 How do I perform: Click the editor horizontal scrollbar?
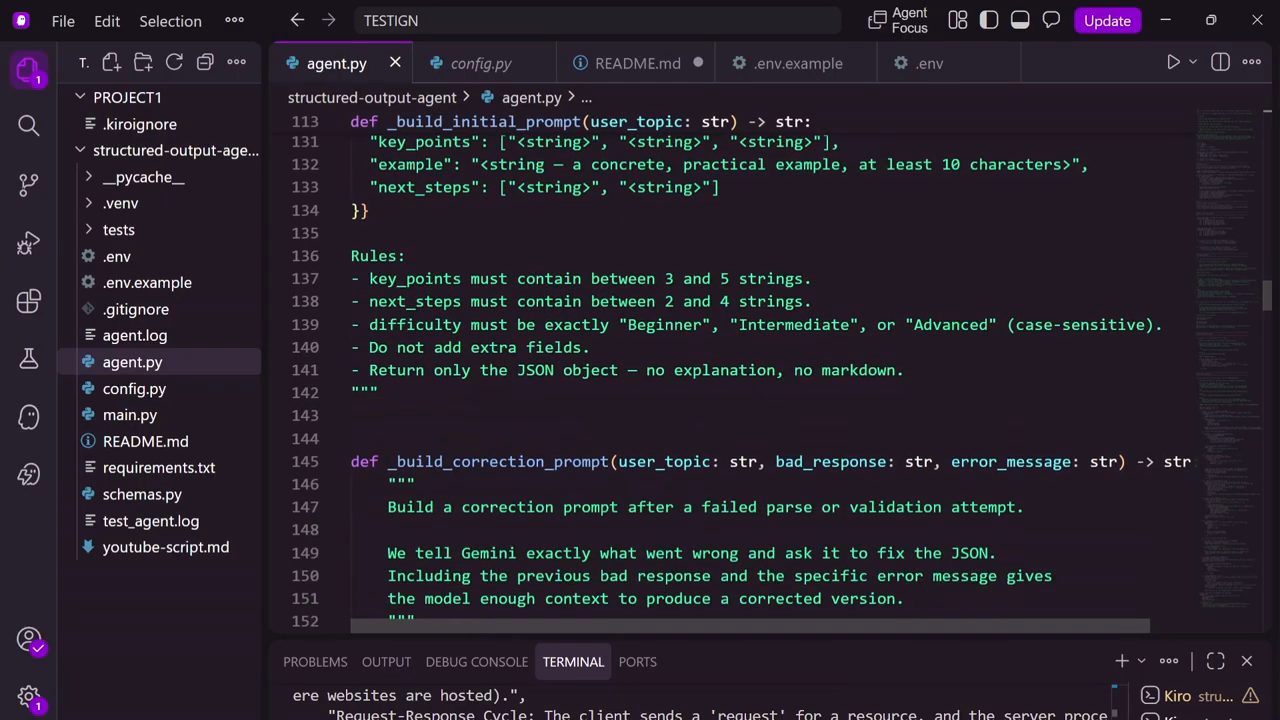(750, 626)
